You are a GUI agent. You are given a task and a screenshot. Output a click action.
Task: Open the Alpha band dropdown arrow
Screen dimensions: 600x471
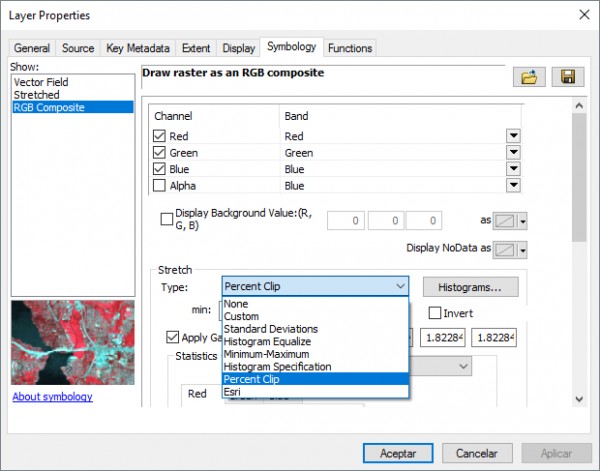coord(513,185)
